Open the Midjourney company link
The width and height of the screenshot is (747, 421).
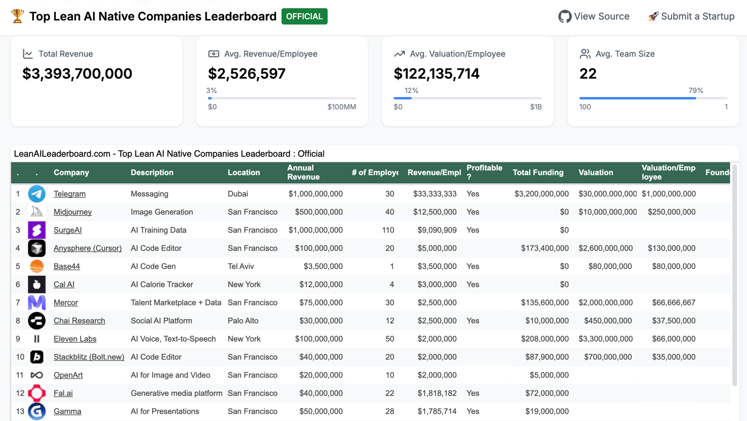click(x=72, y=212)
